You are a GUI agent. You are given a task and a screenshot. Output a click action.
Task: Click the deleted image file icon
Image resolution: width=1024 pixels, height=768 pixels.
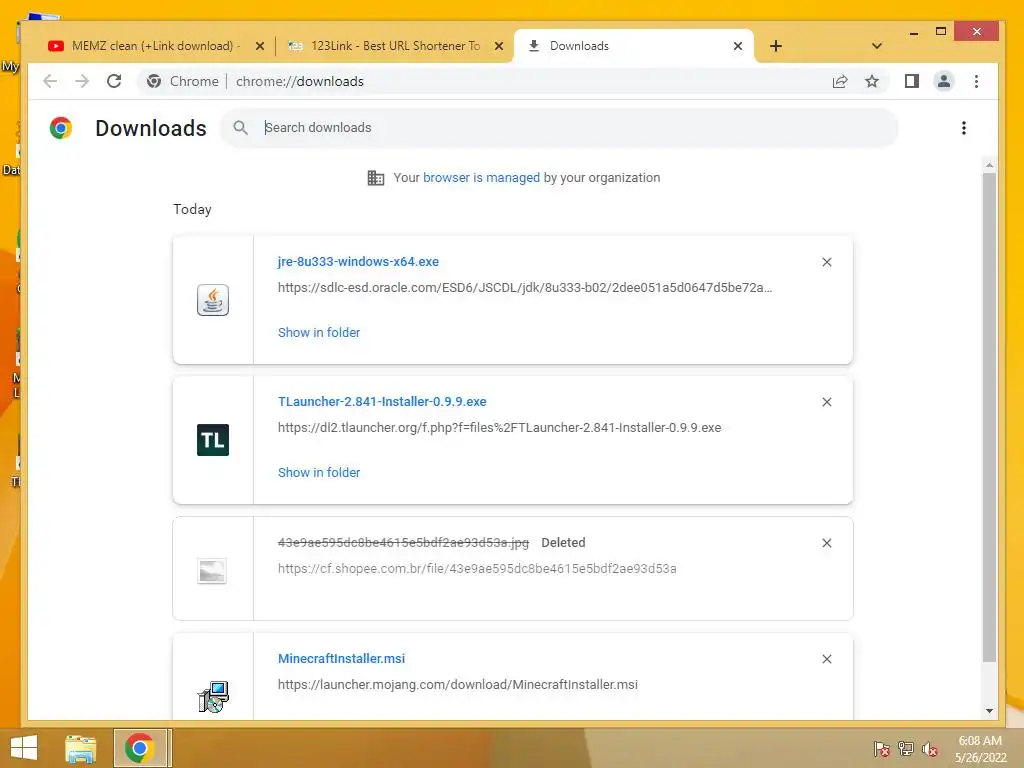(212, 571)
